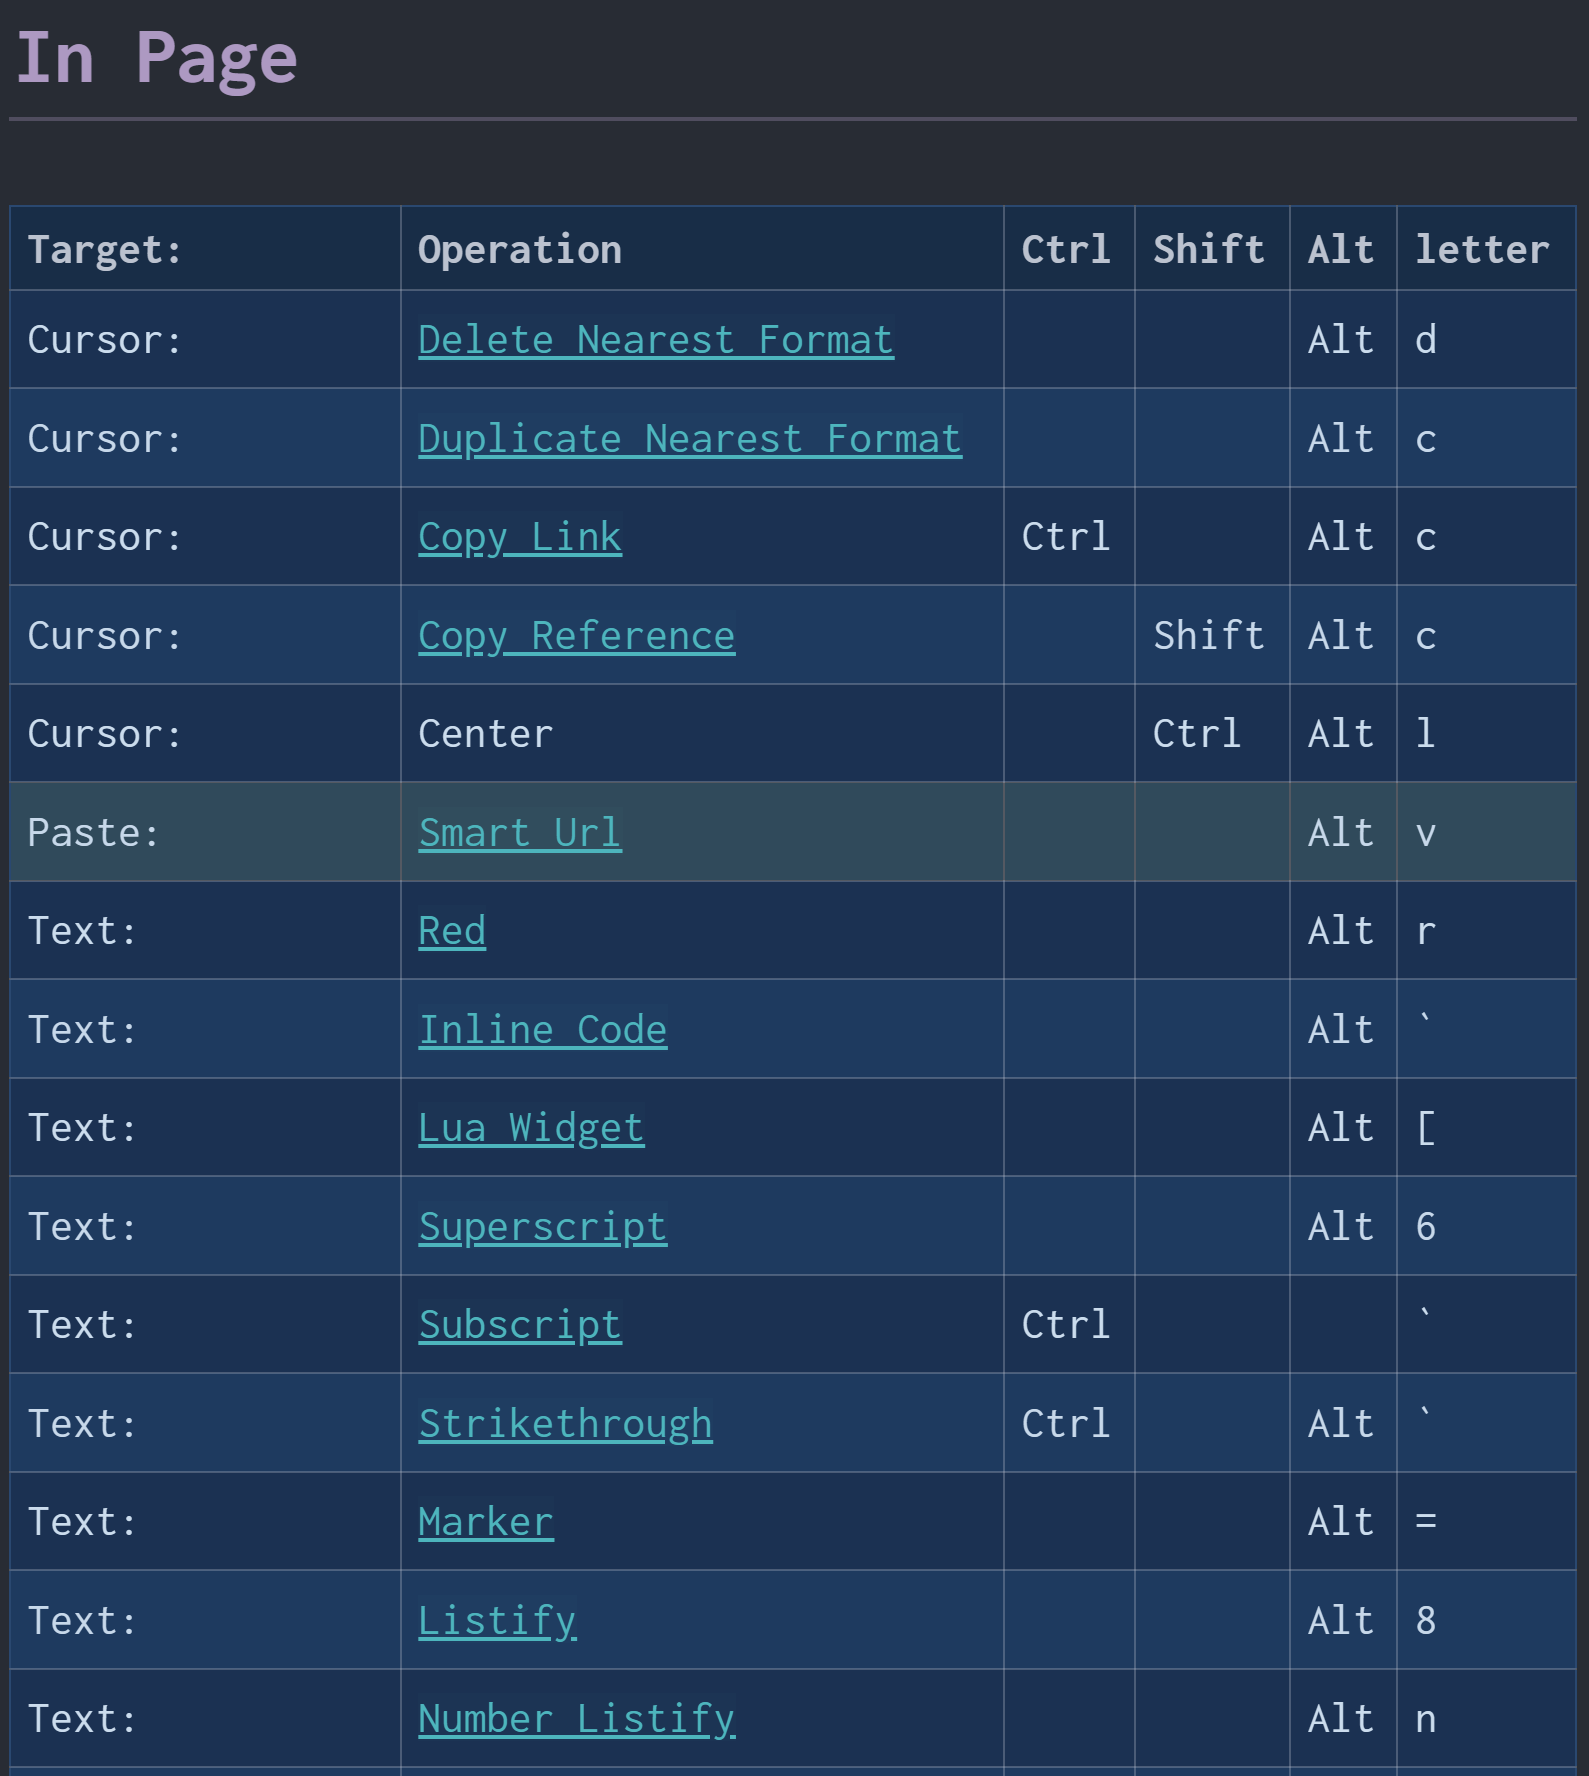Select the Center operation cell

point(485,734)
